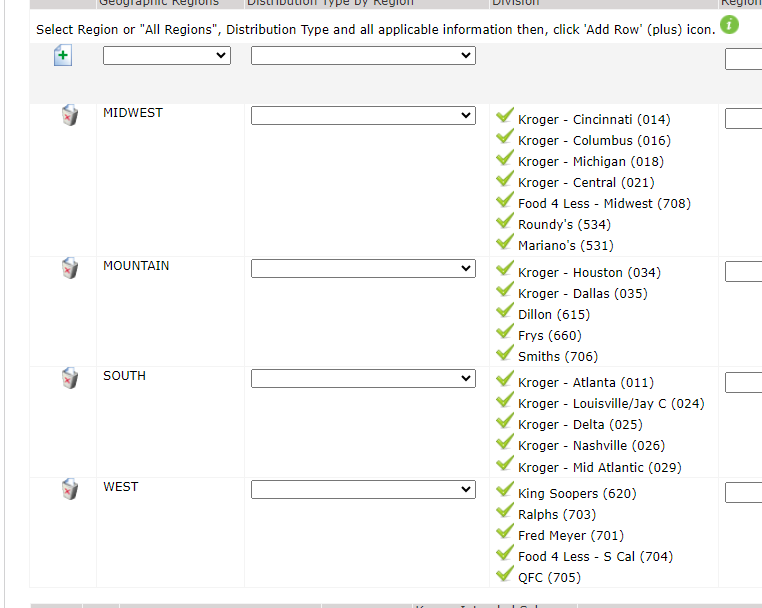Click the green info icon
Viewport: 762px width, 608px height.
click(x=729, y=25)
